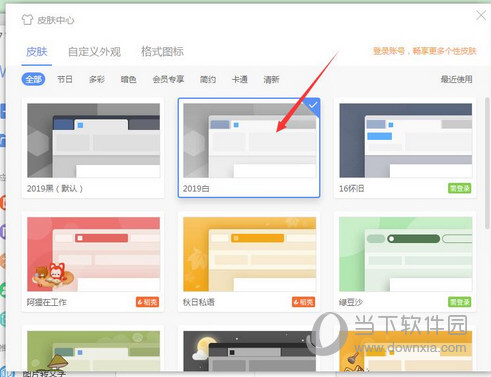Click the 稻壳 badge on 秋日私语

[x=303, y=302]
